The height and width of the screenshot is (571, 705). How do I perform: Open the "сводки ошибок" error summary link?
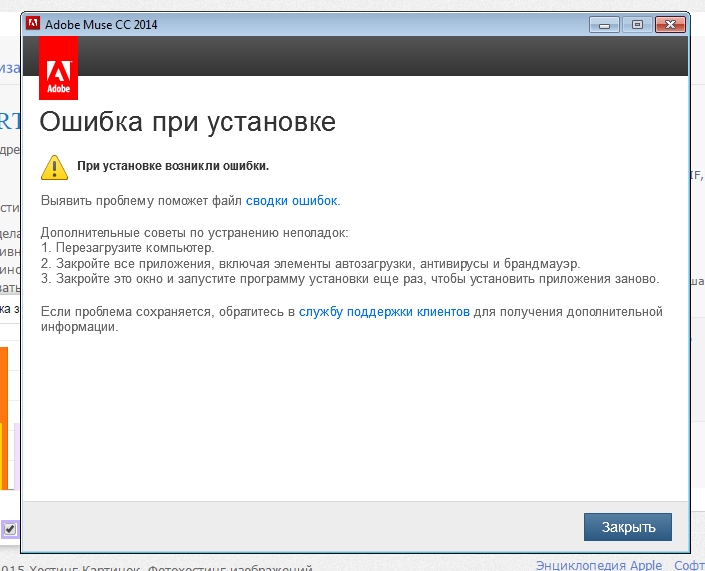[291, 200]
